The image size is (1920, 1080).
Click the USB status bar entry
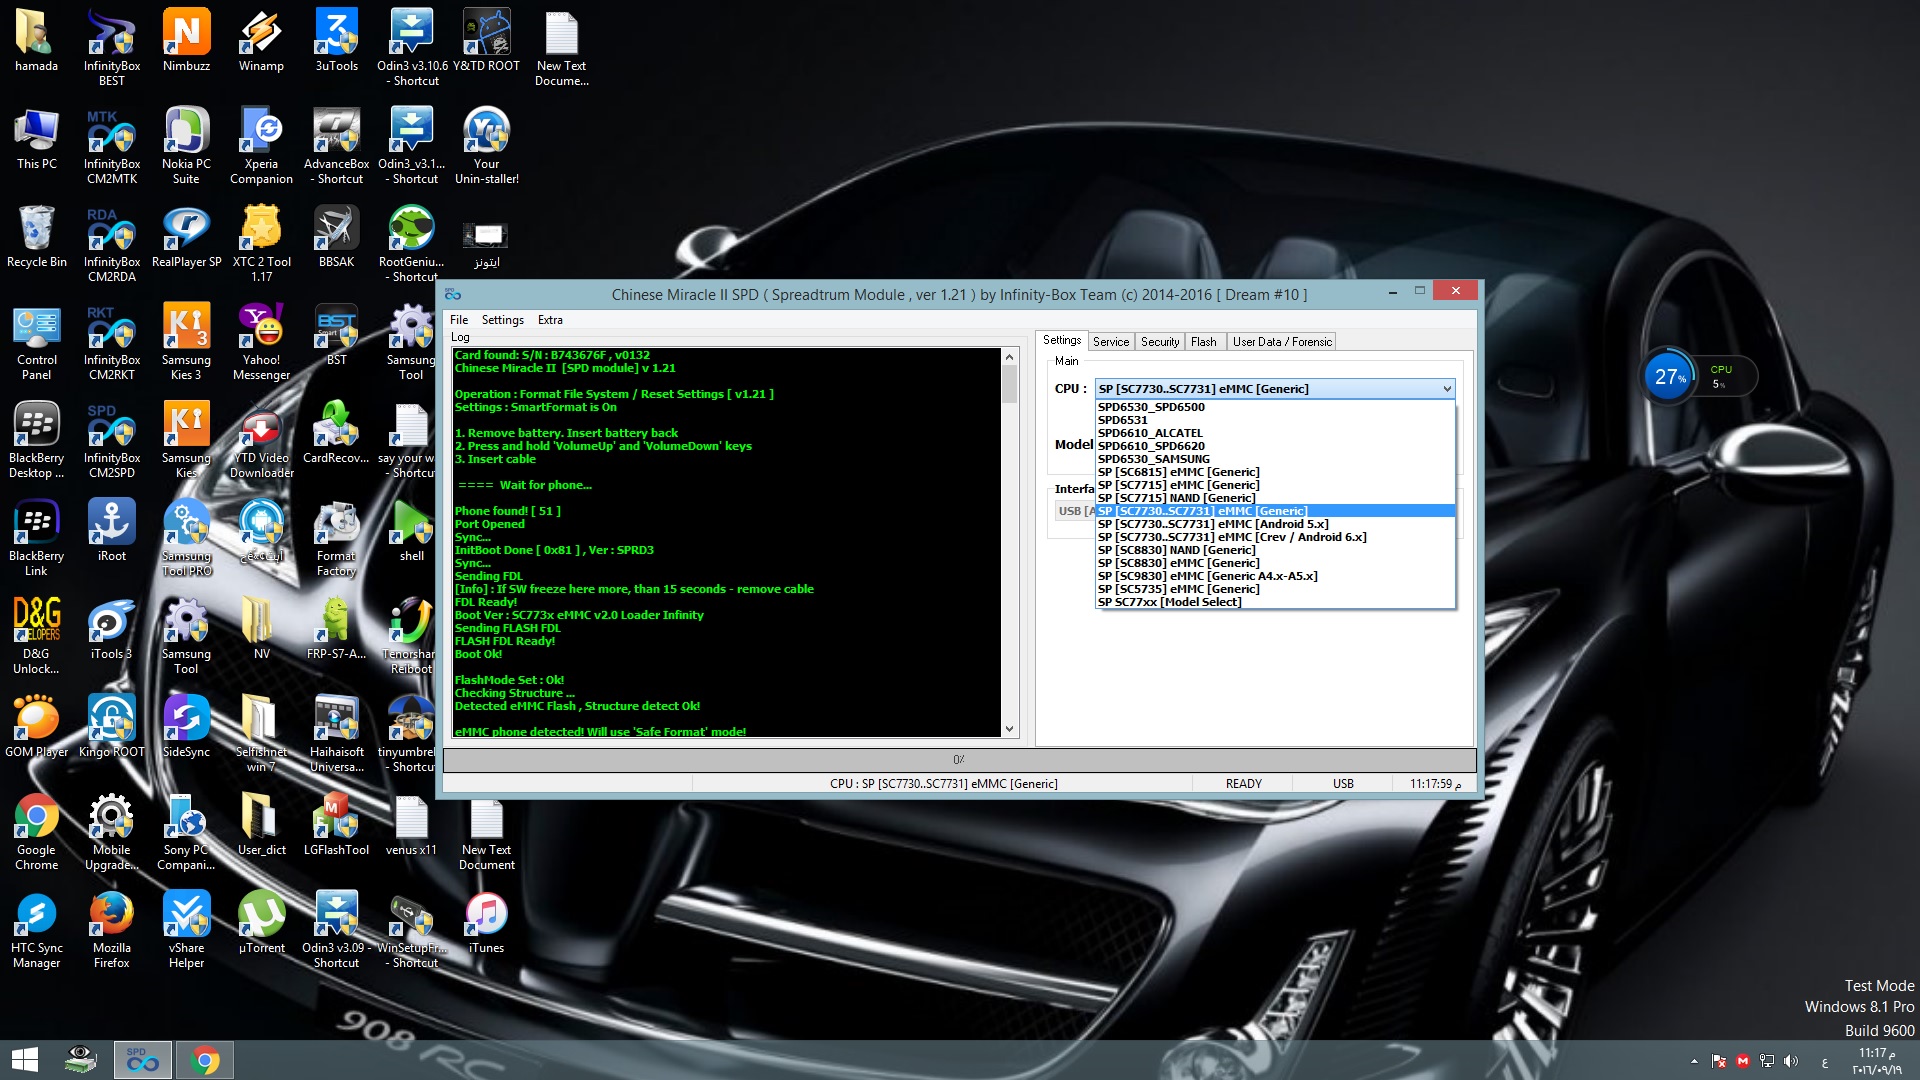point(1343,784)
